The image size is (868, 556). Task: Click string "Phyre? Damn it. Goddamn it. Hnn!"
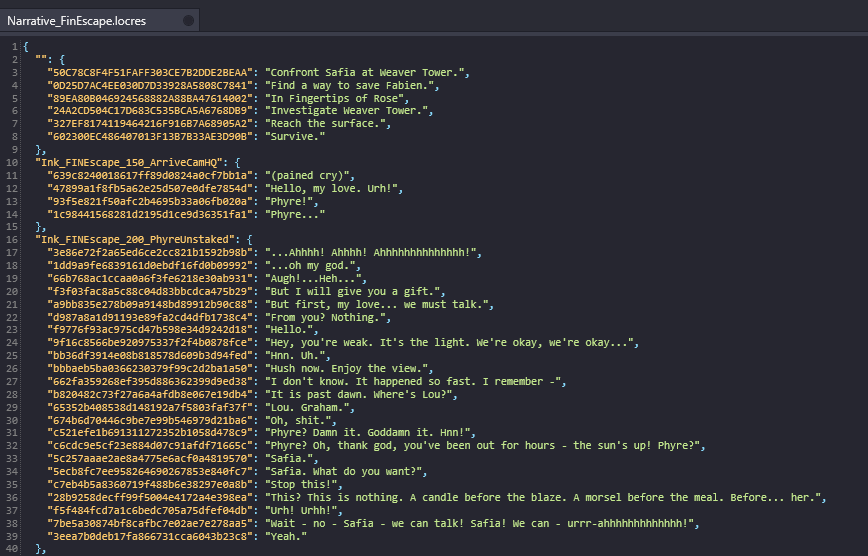pos(367,432)
